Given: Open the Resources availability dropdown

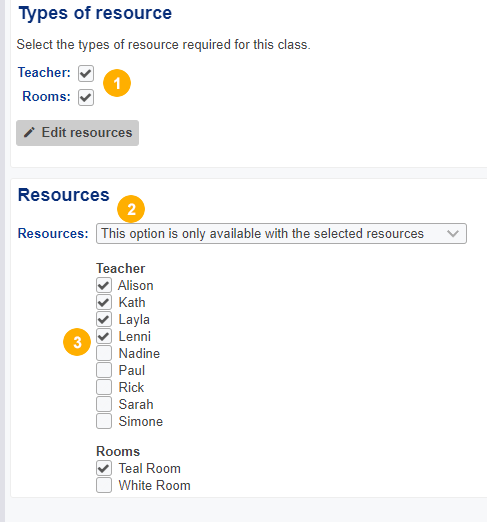Looking at the screenshot, I should [281, 233].
